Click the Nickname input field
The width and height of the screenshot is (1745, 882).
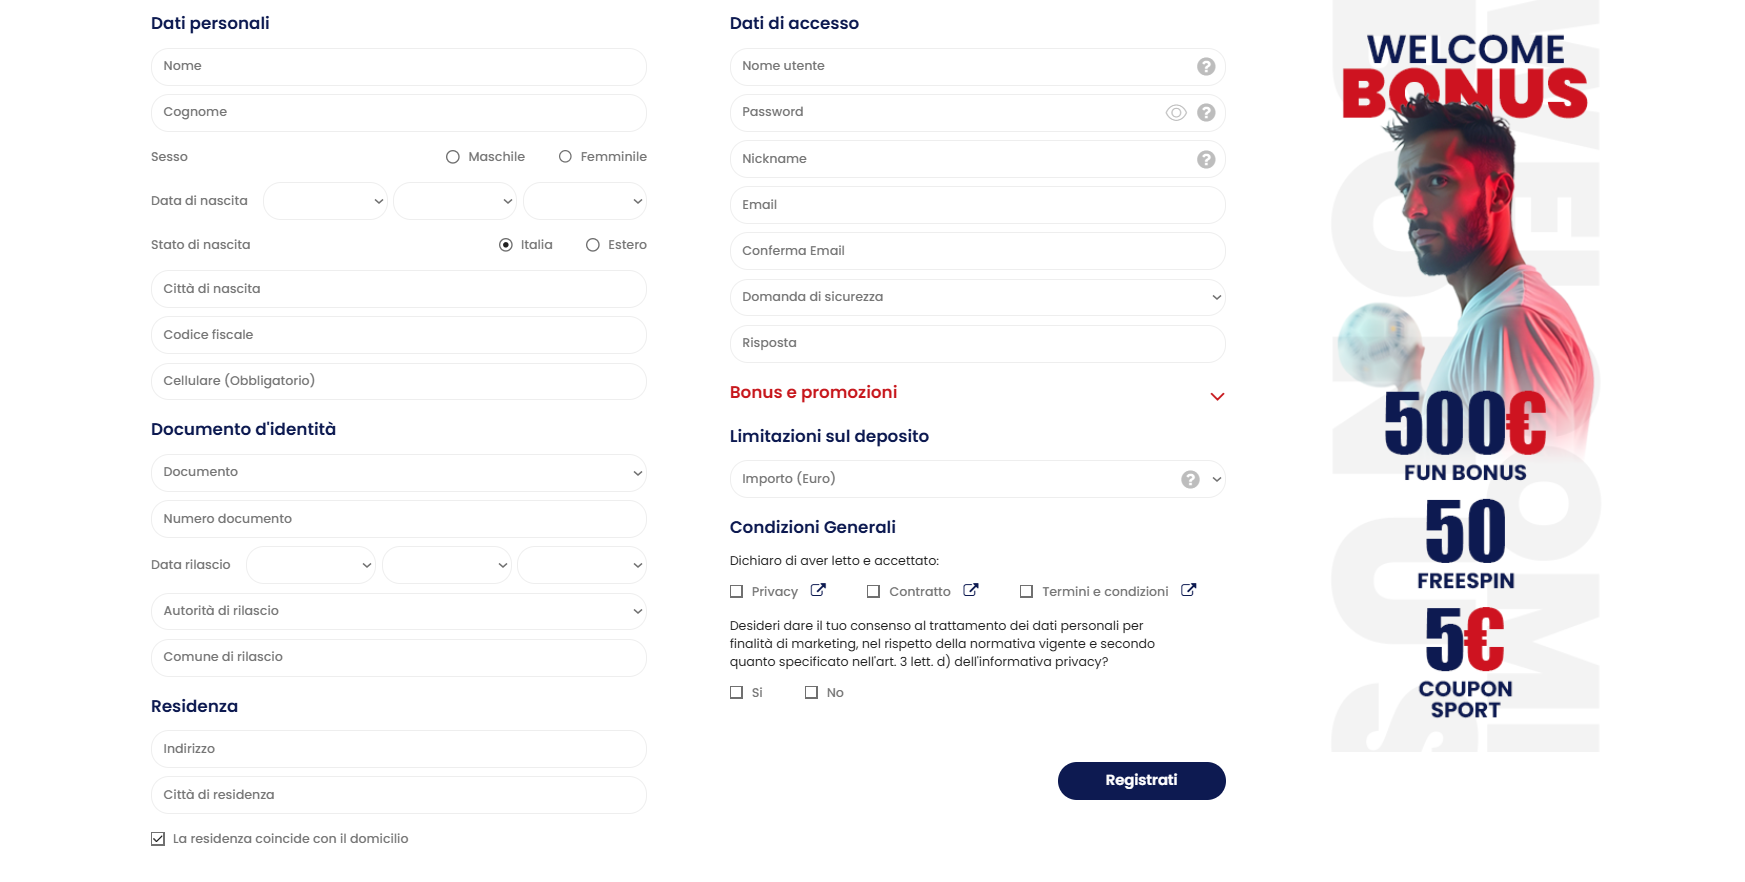click(x=978, y=159)
